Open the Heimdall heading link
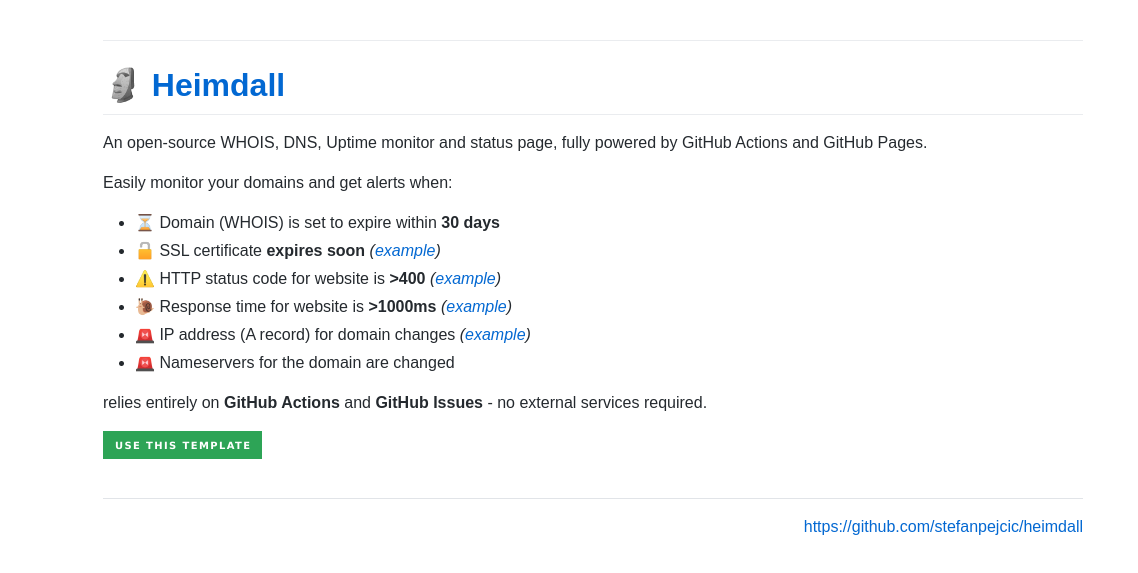 click(218, 85)
